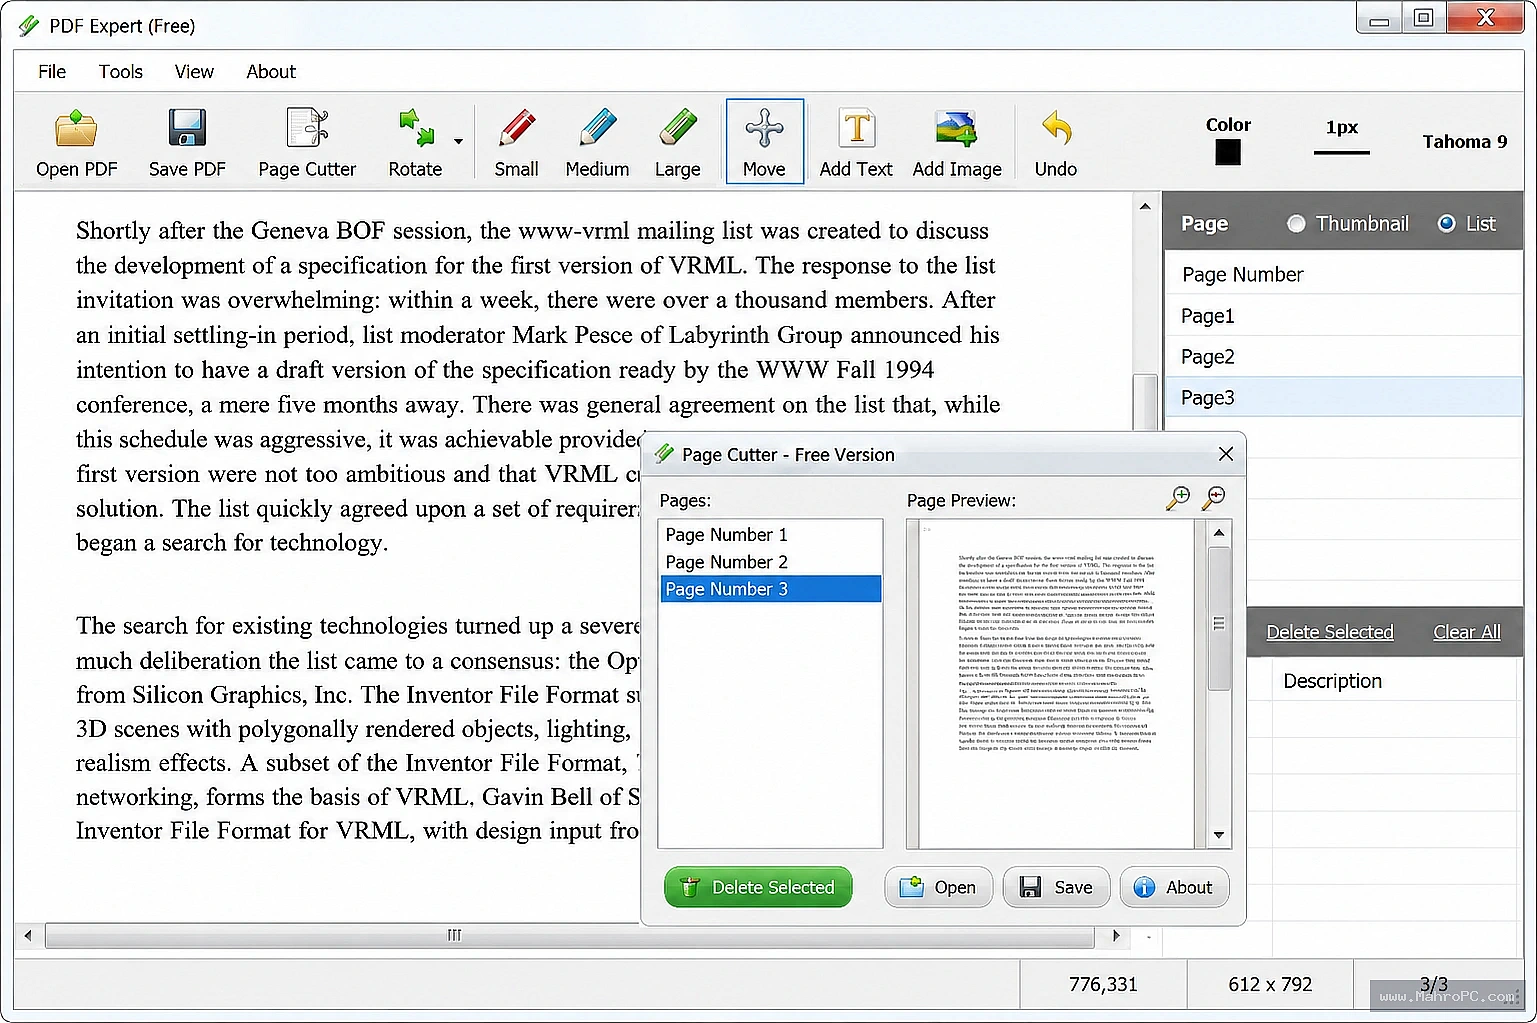
Task: Open the View menu
Action: coord(194,71)
